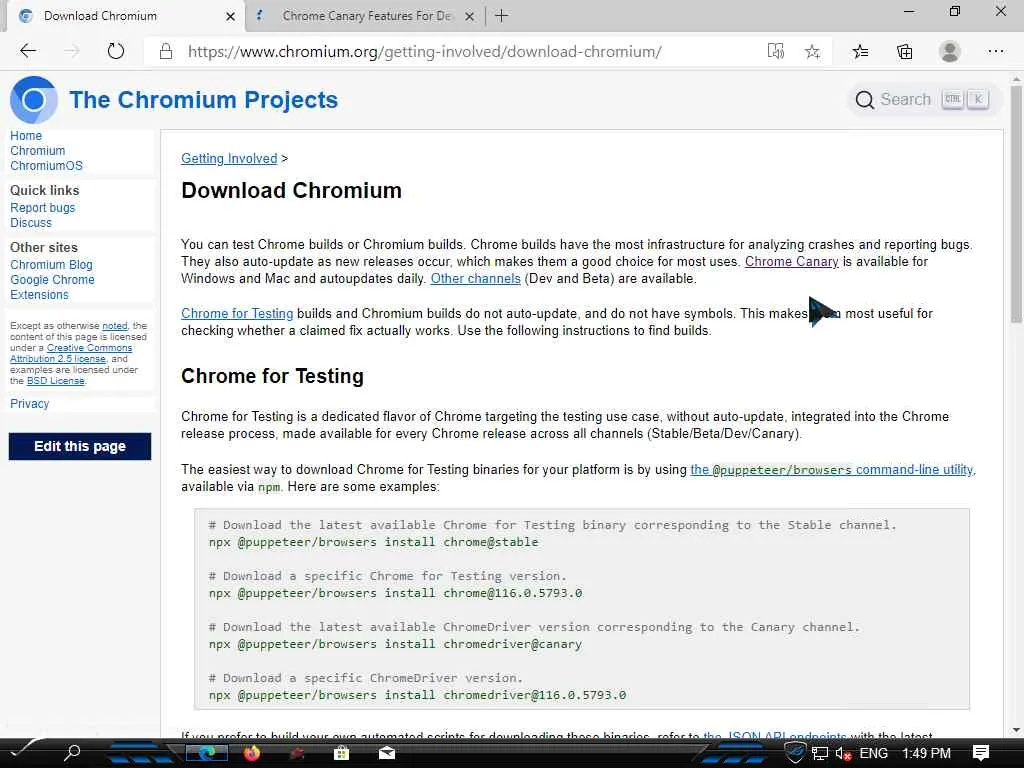This screenshot has height=768, width=1024.
Task: Click the code line 'install chromedriver@116.0.5793.0'
Action: 417,694
